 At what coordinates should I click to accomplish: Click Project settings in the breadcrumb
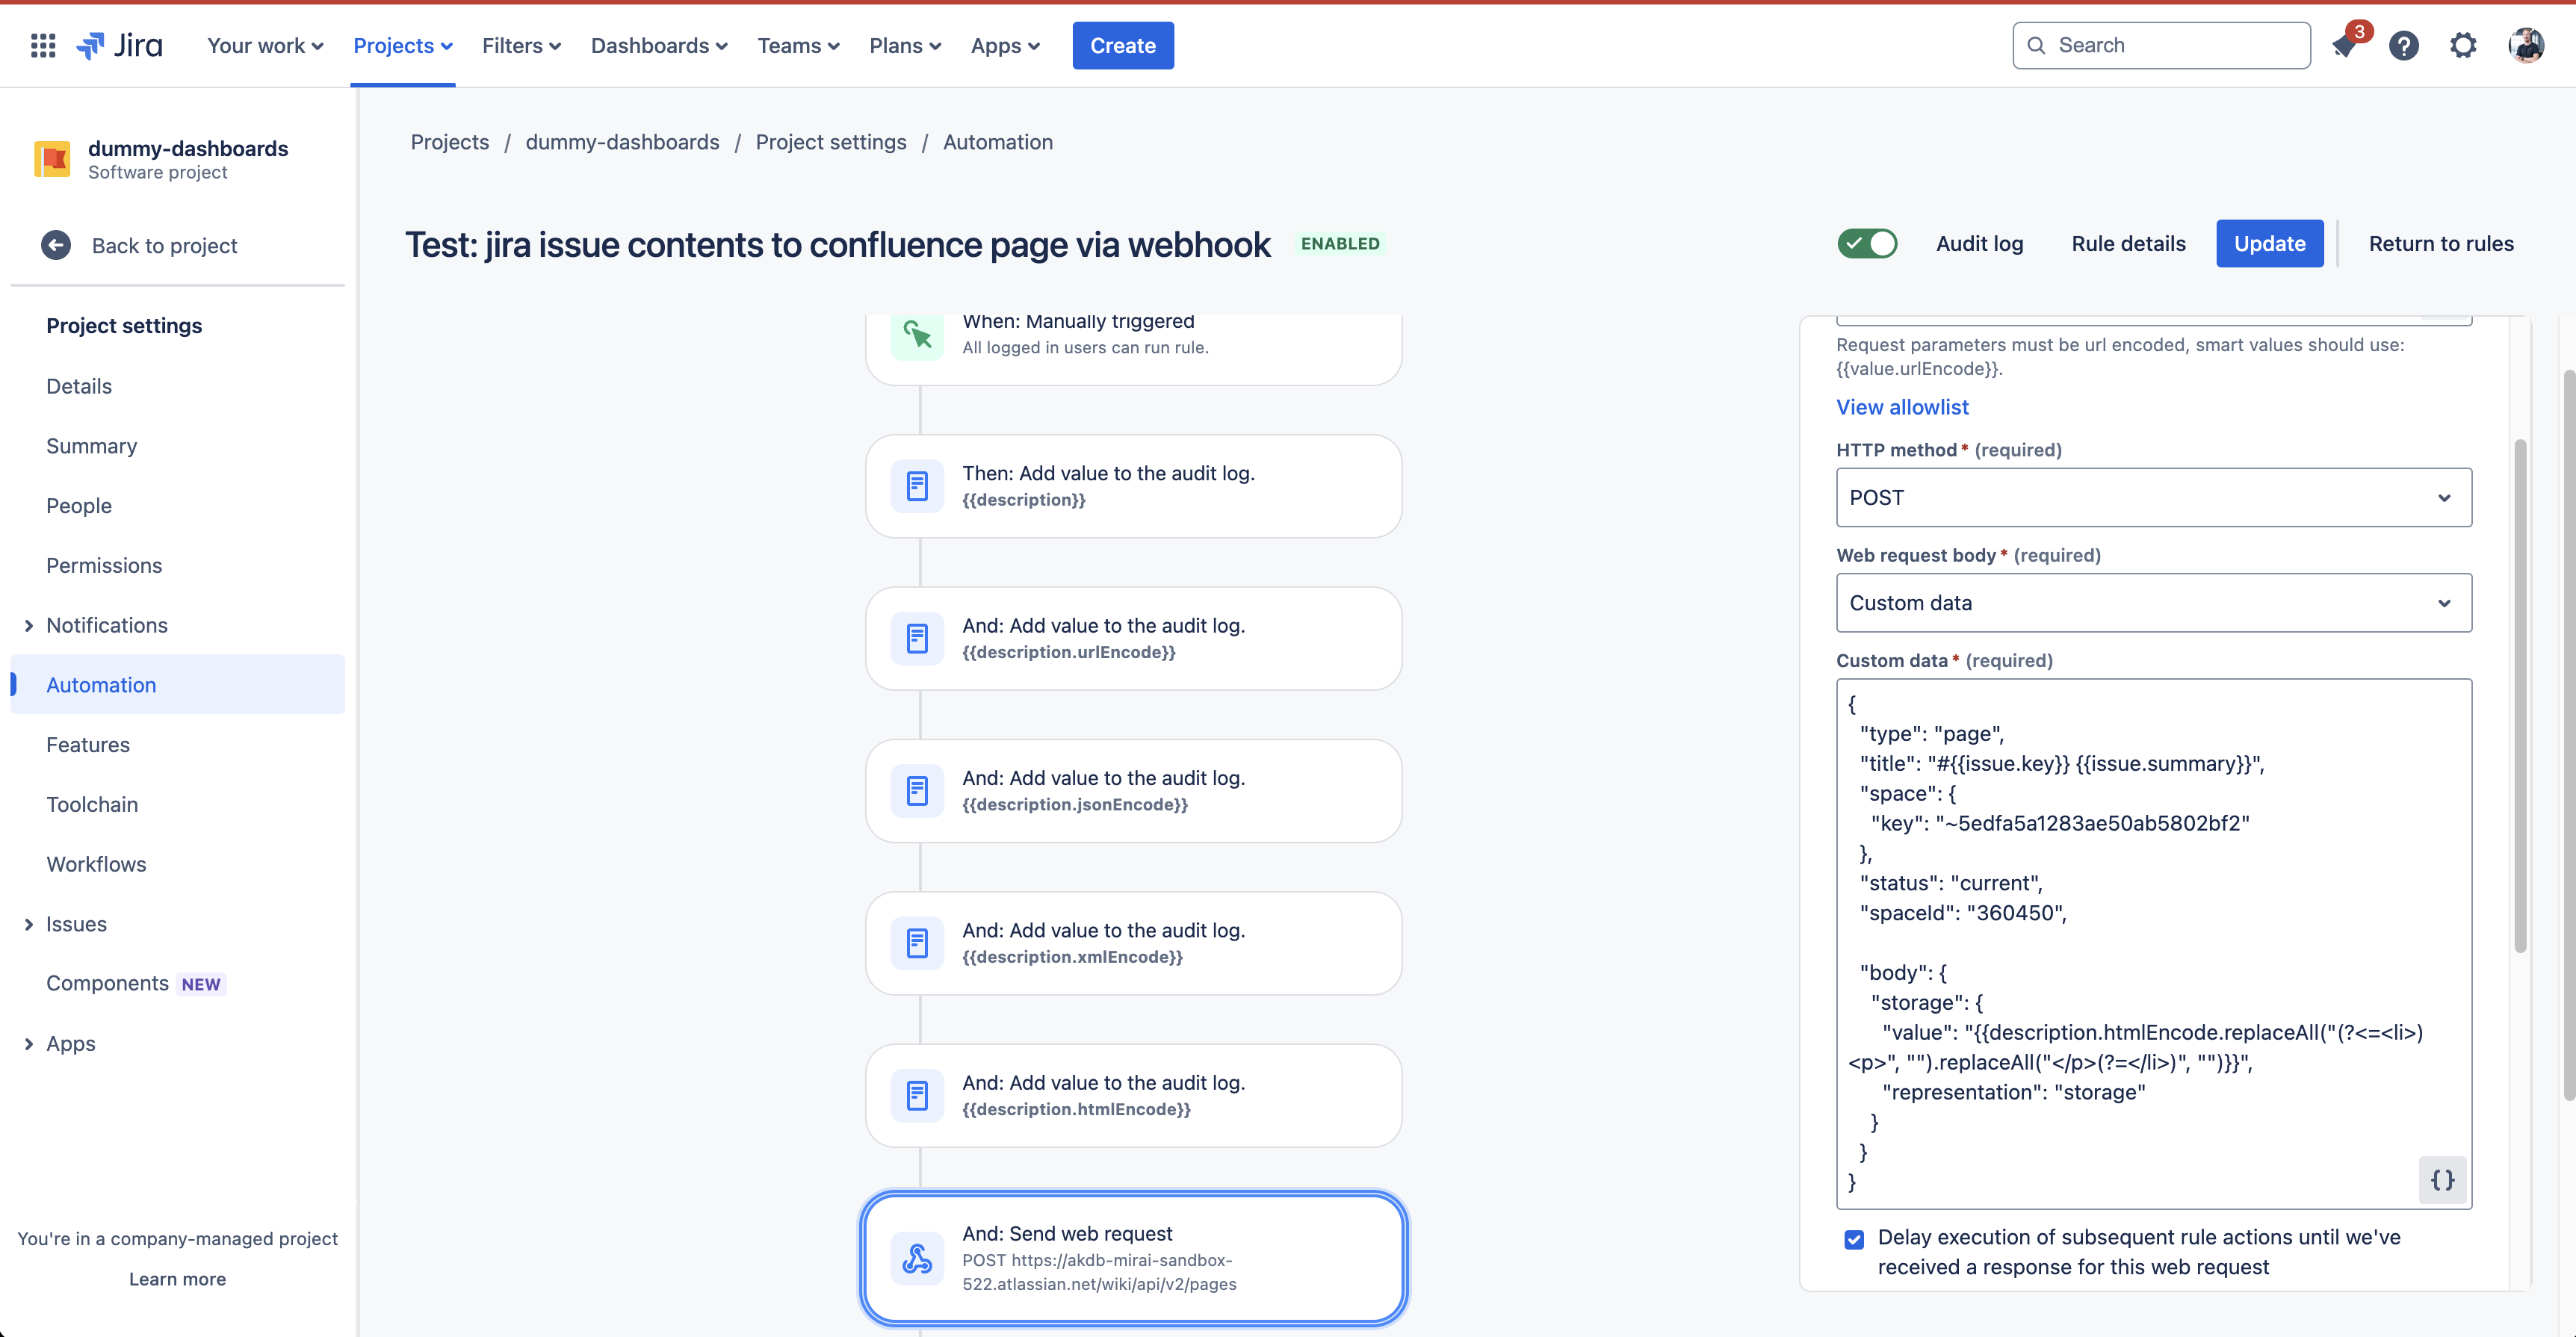[831, 143]
